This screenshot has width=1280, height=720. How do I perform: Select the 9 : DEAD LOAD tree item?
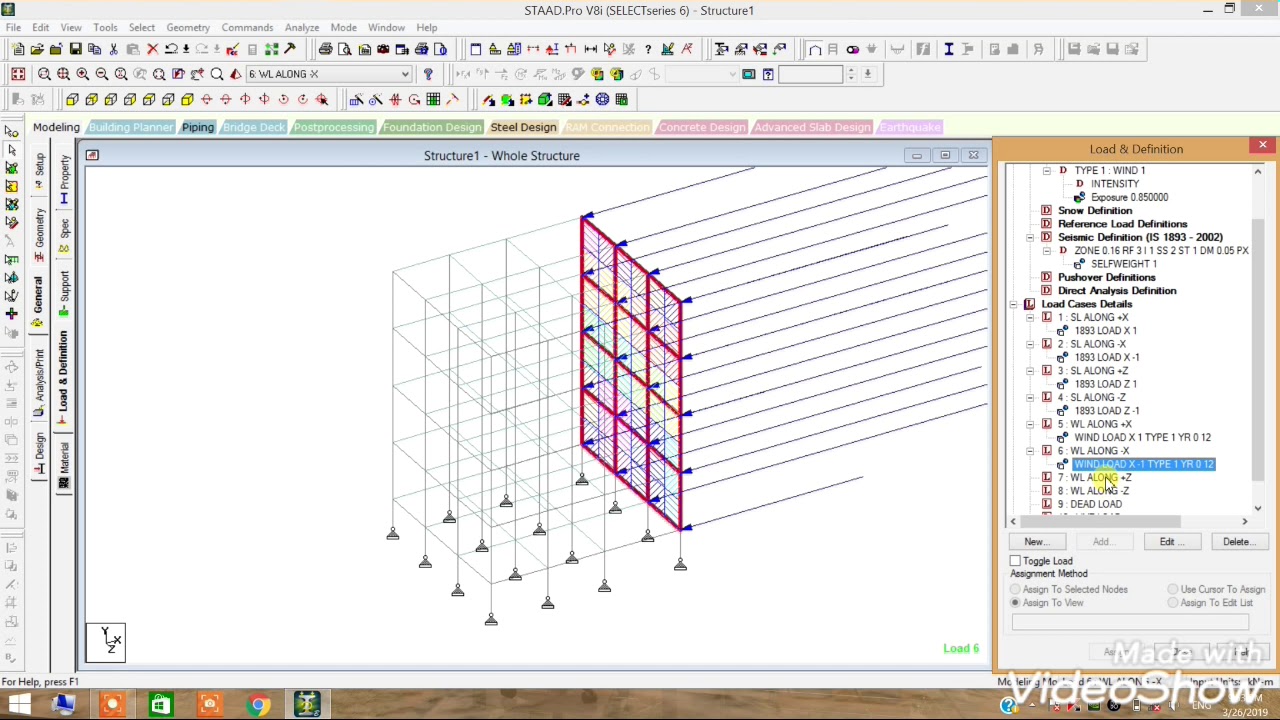pos(1090,504)
